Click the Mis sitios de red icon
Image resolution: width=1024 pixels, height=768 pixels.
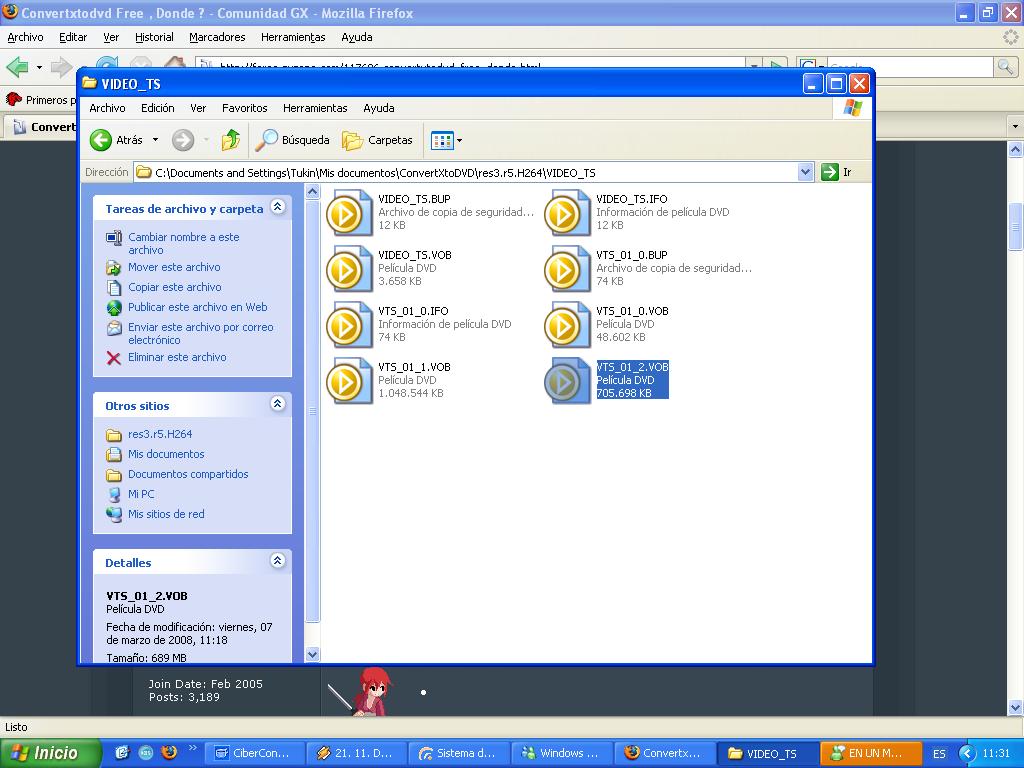pos(114,515)
